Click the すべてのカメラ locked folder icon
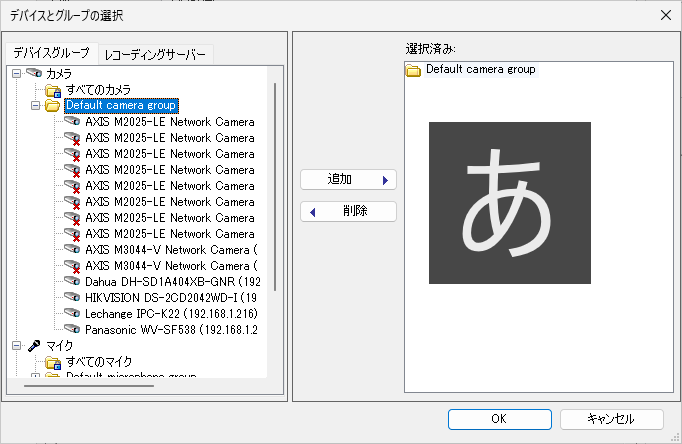The image size is (682, 444). click(53, 90)
